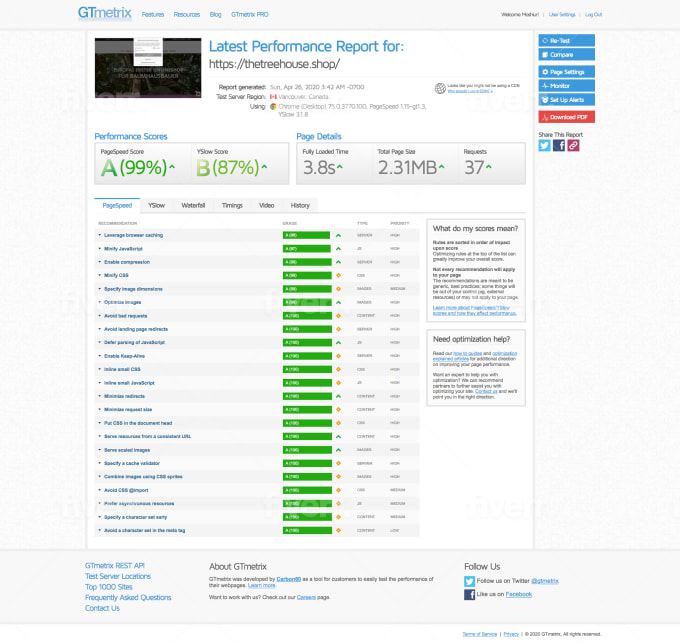Switch to the YSlow tab
The height and width of the screenshot is (643, 680).
[157, 206]
